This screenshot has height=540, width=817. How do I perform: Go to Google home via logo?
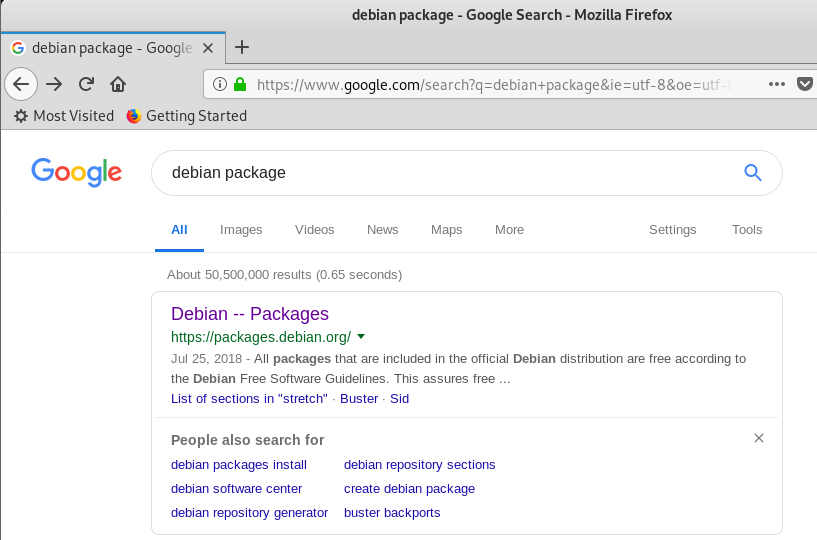pos(77,172)
